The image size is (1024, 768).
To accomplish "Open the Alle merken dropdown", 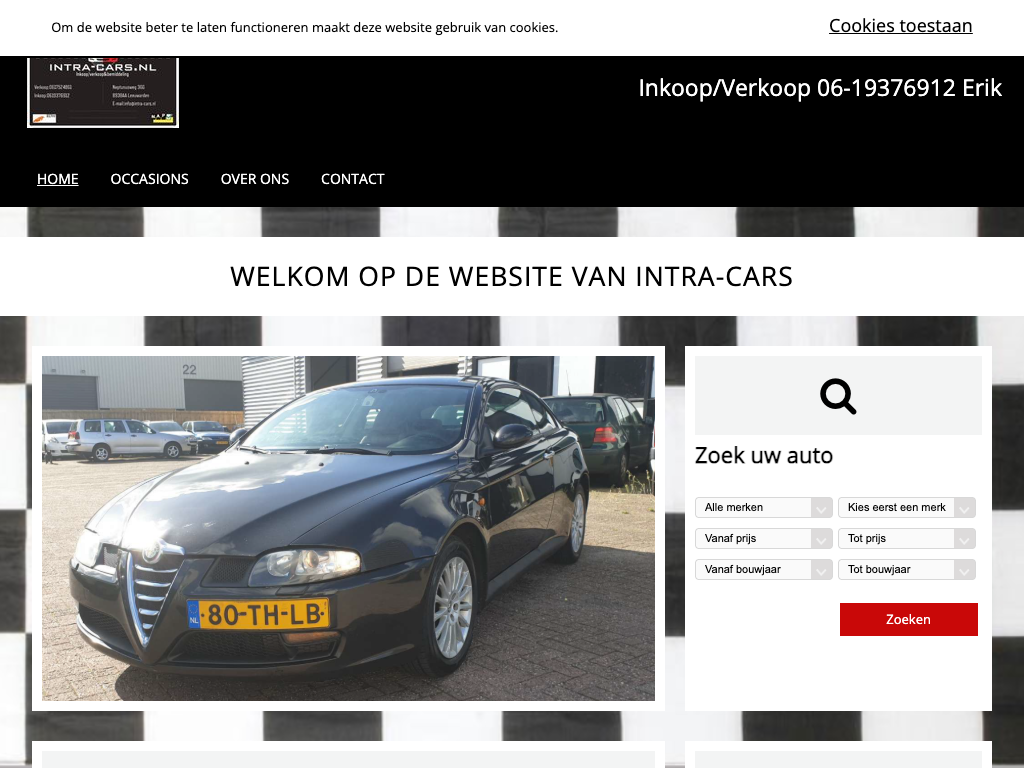I will (763, 507).
